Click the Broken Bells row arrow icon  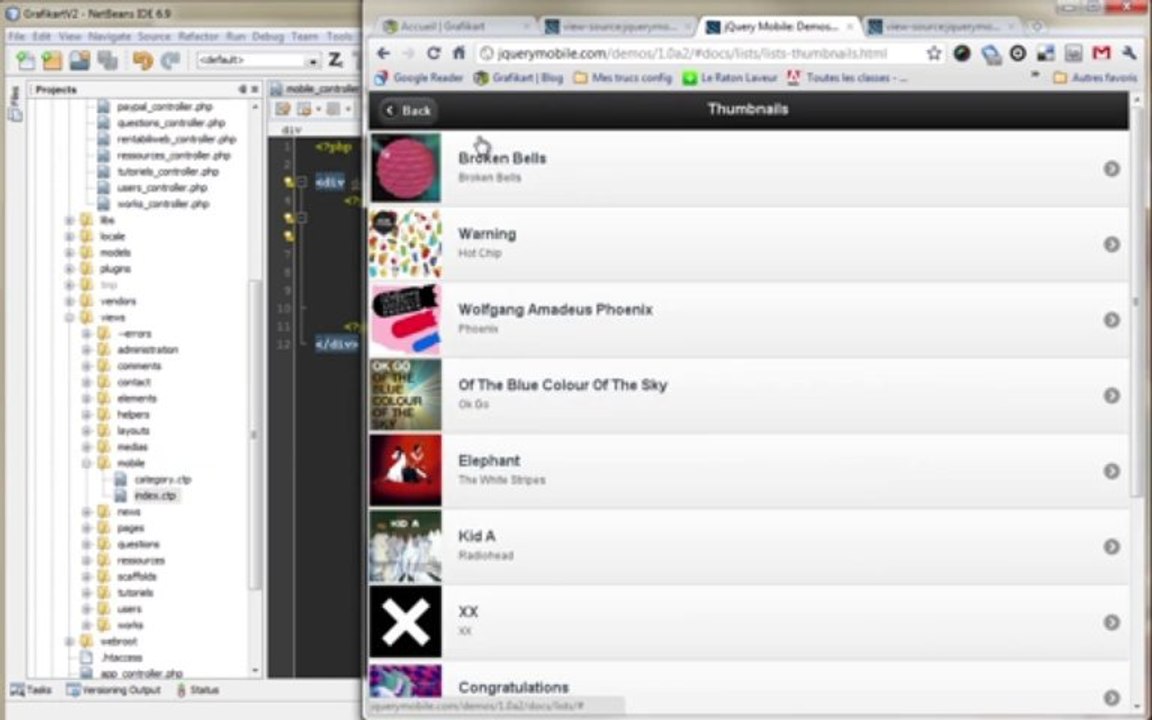click(1112, 168)
